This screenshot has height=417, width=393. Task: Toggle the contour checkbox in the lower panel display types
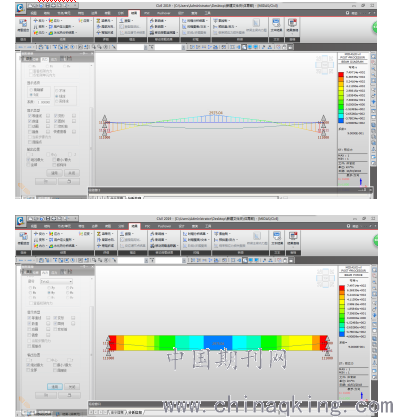pos(29,318)
